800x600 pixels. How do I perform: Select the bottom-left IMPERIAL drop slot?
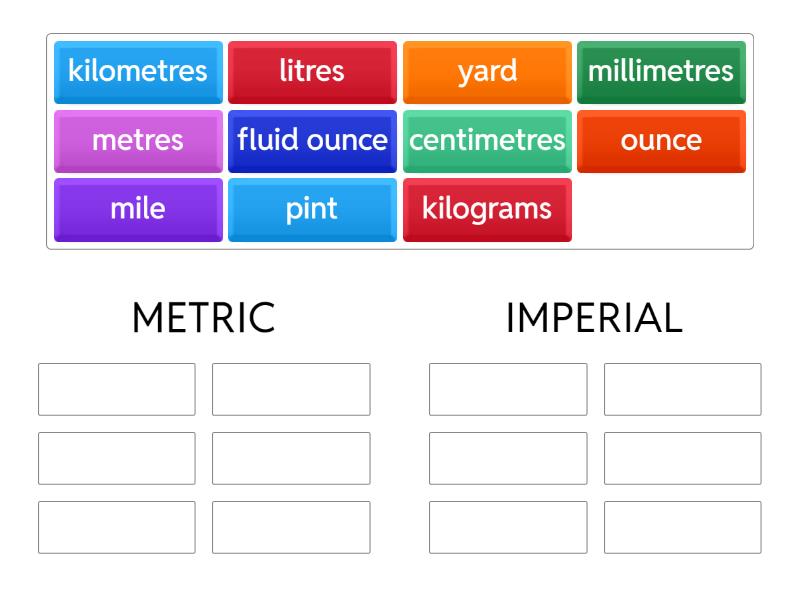(x=508, y=527)
